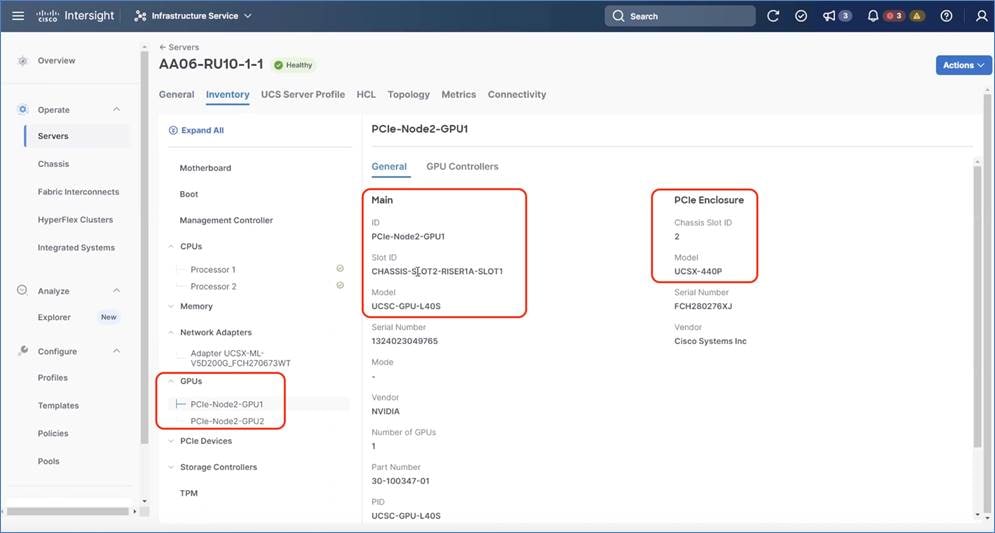Image resolution: width=995 pixels, height=533 pixels.
Task: Open Profiles under Configure
Action: (x=52, y=378)
